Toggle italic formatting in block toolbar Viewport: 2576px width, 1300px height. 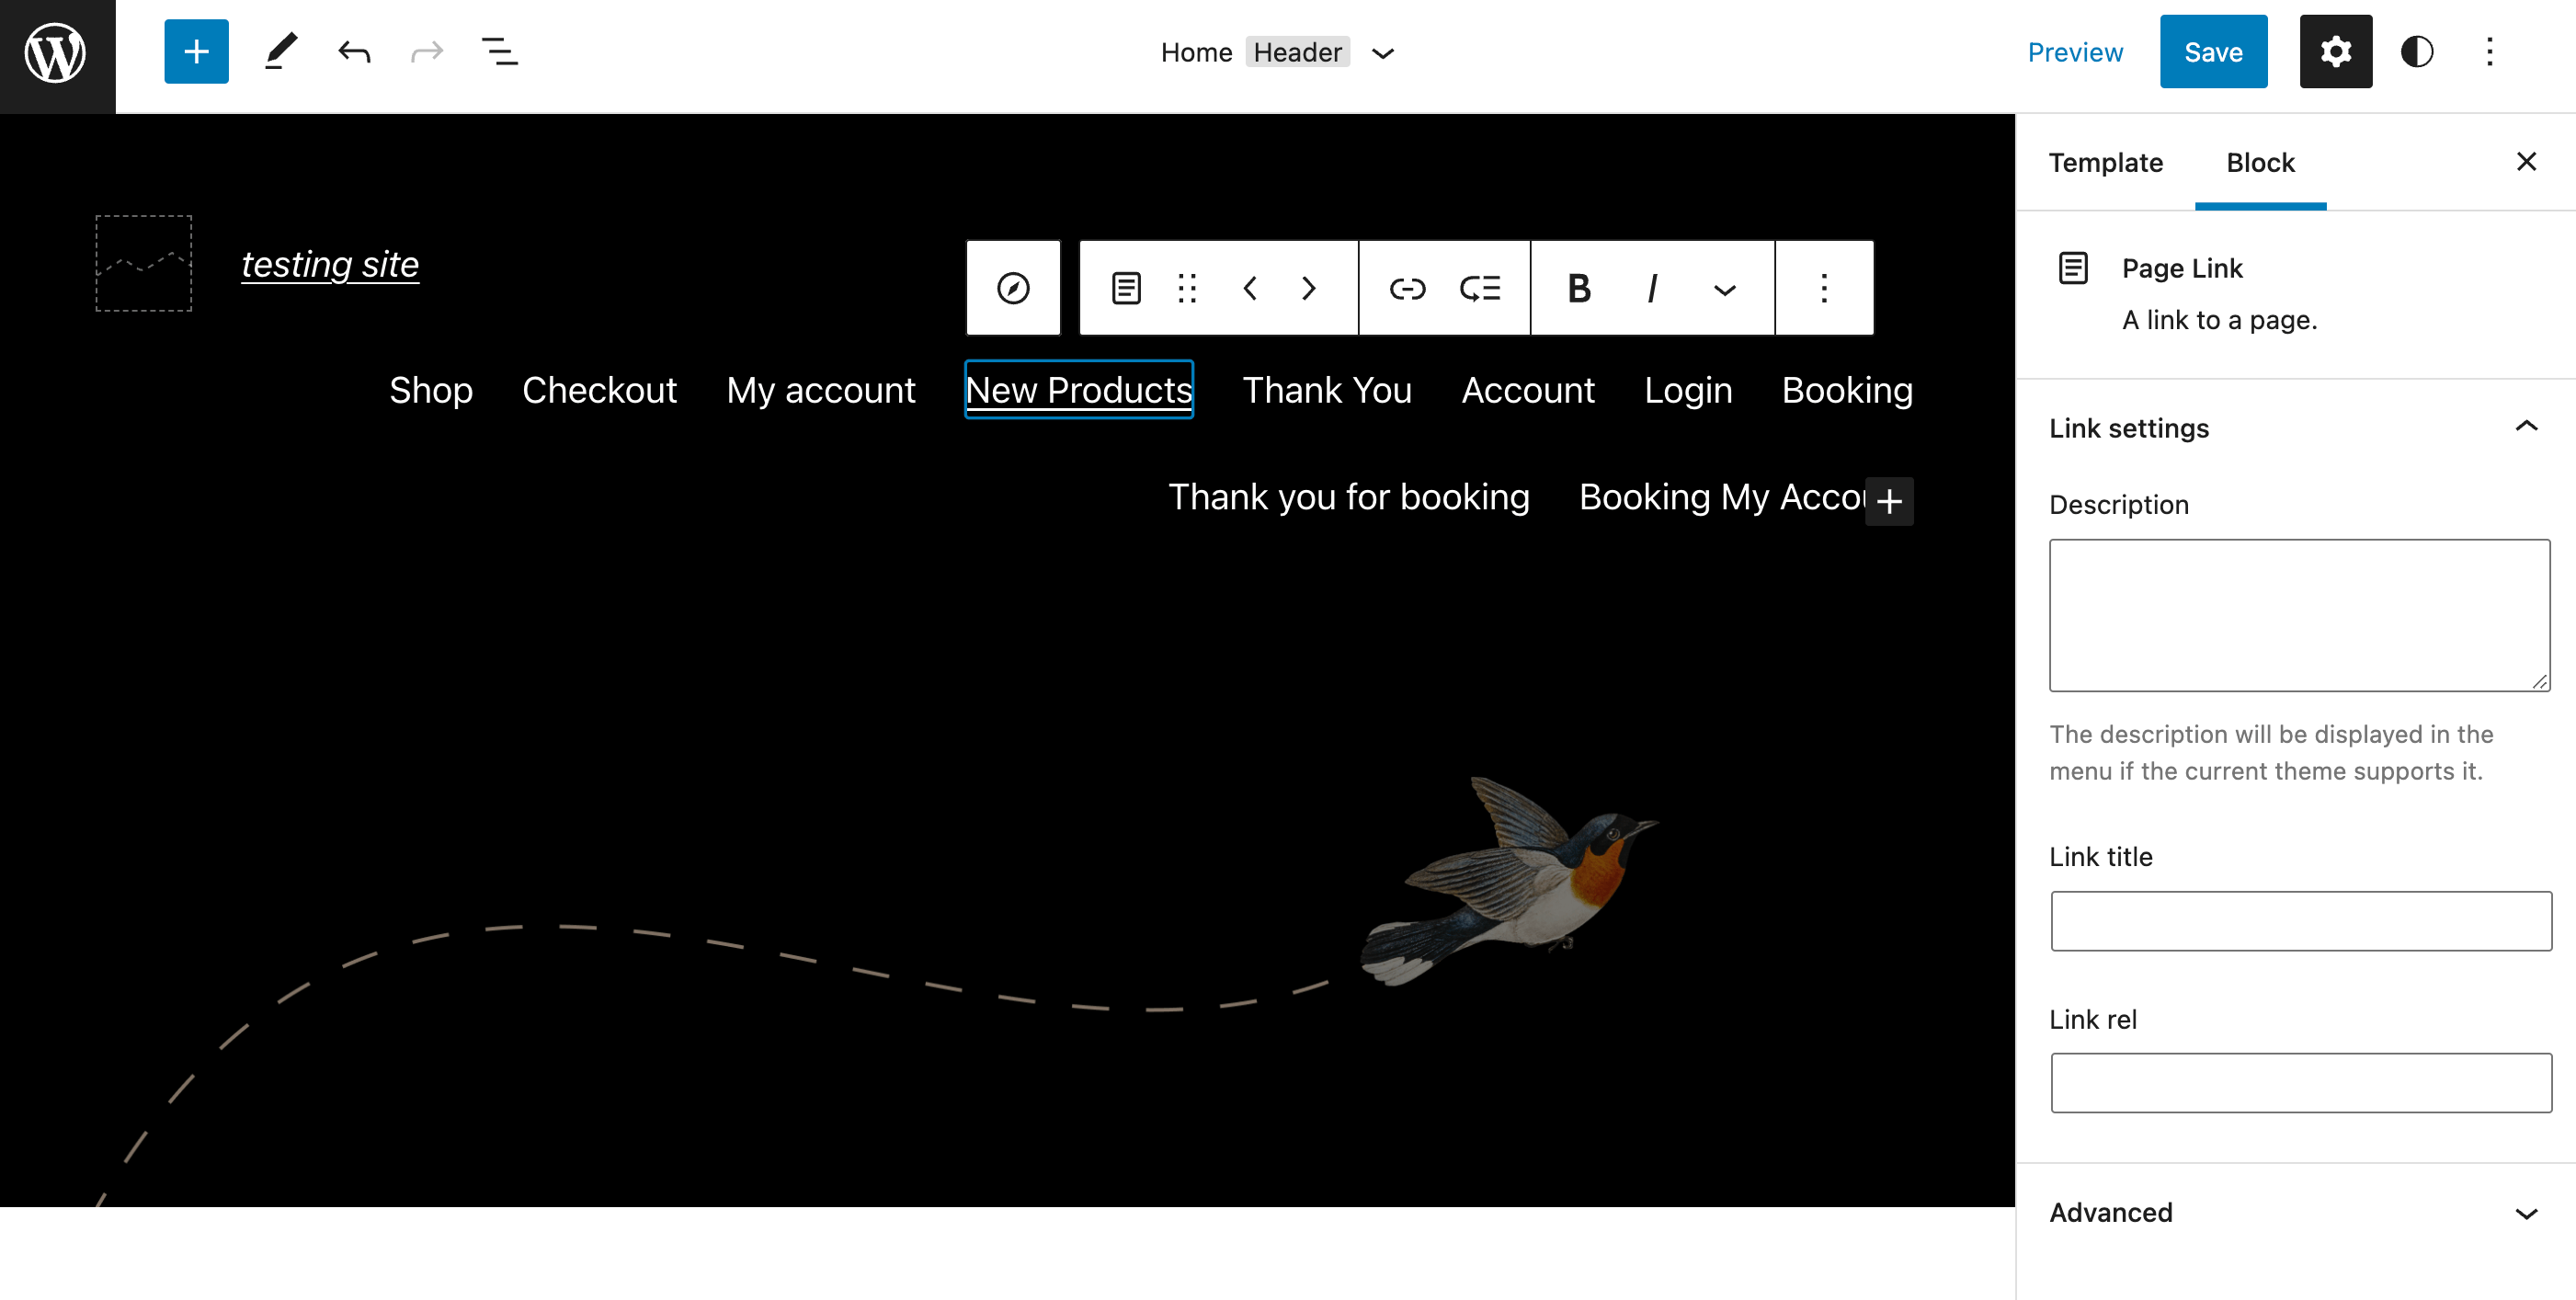[1651, 289]
